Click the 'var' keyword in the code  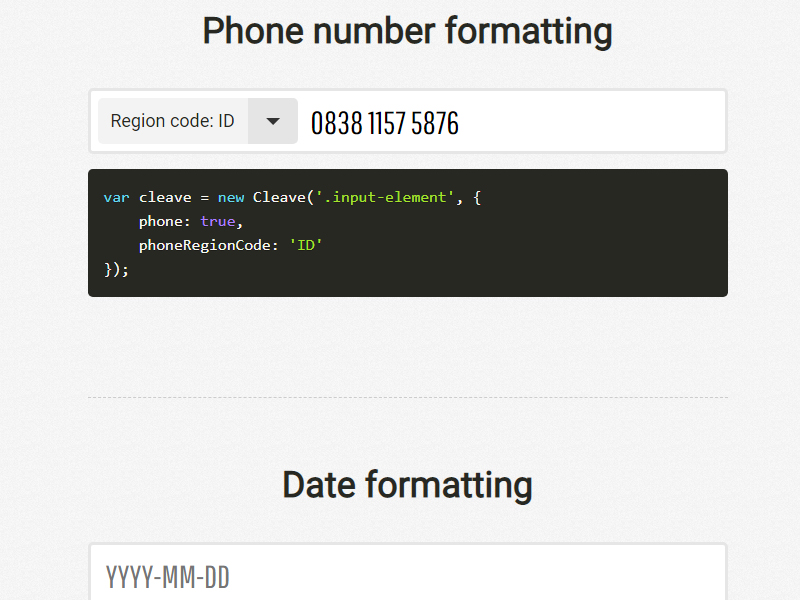[116, 197]
